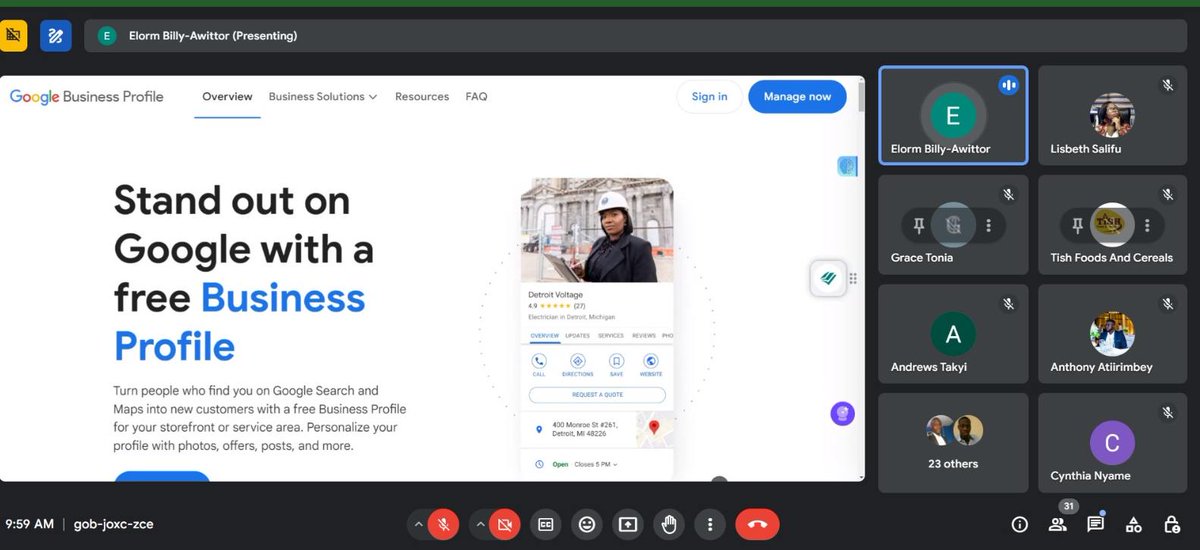Click the map pin thumbnail beside the address

tap(653, 429)
